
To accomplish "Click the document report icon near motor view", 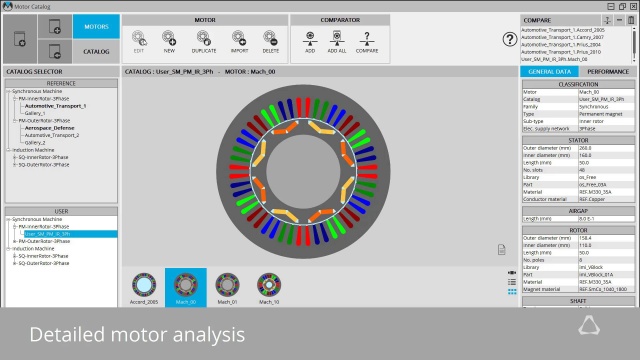I will (x=502, y=249).
